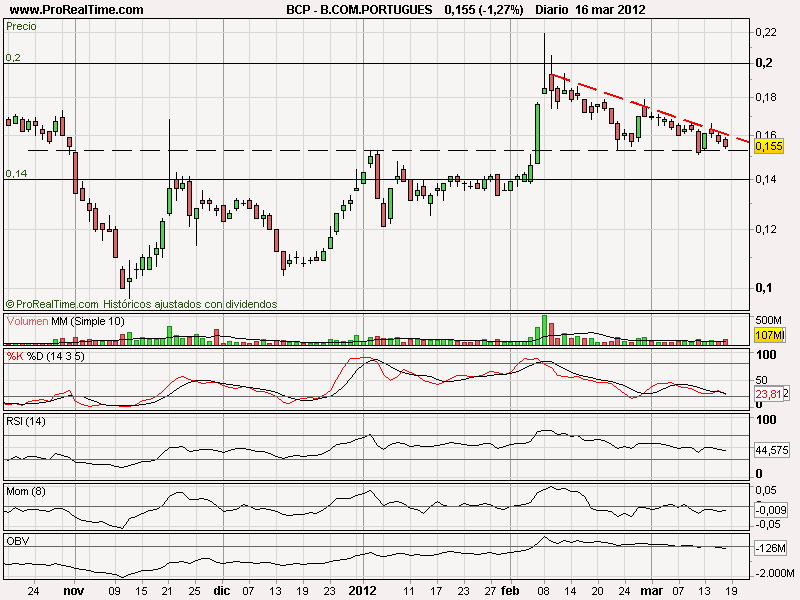The height and width of the screenshot is (600, 800).
Task: Click the -2.000M OBV axis value
Action: 774,573
